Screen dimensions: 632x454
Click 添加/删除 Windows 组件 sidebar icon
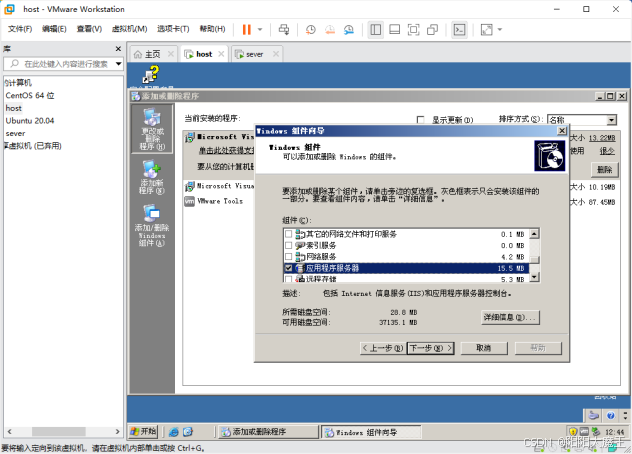152,225
